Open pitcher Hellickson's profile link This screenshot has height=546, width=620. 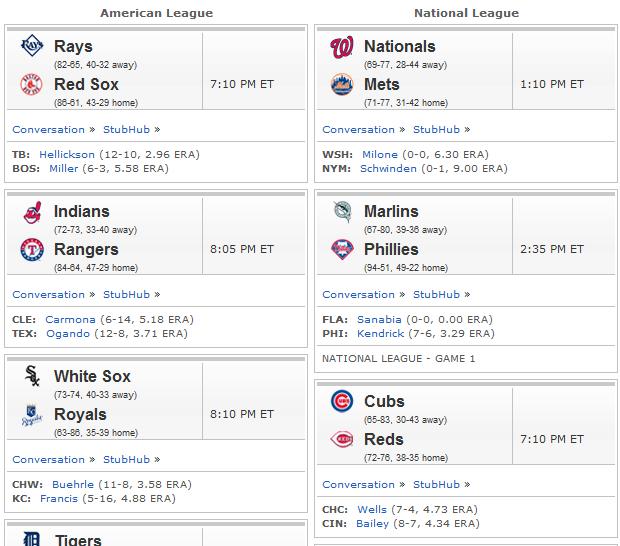67,154
